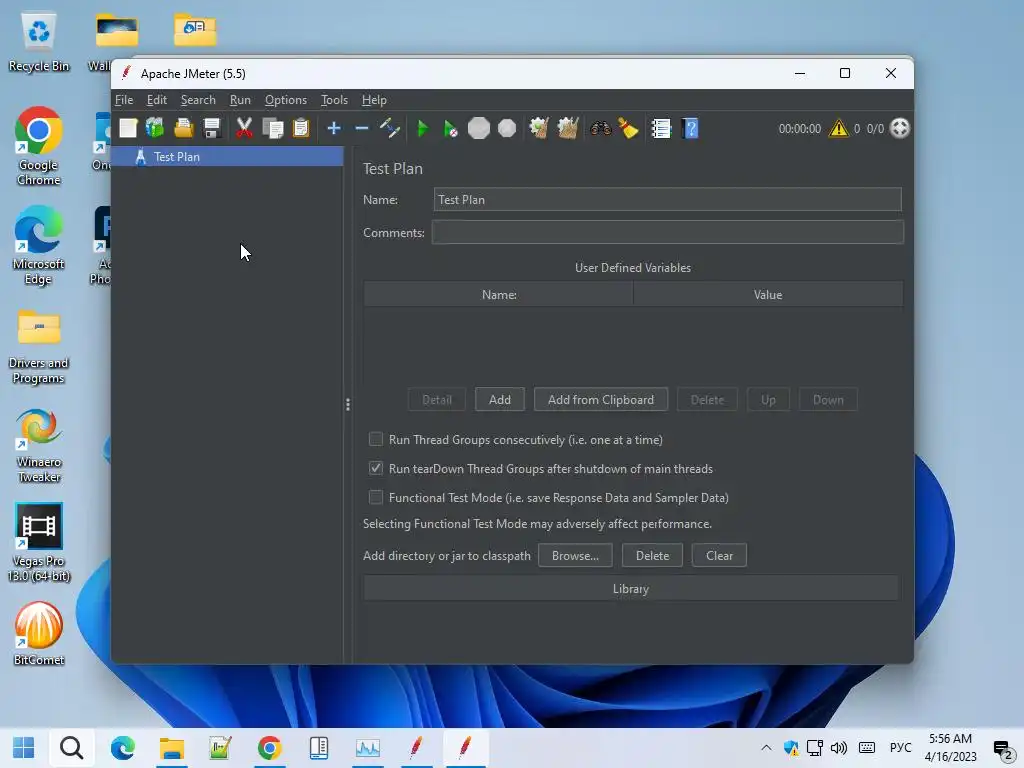The height and width of the screenshot is (768, 1024).
Task: Click the Reset Search brush icon
Action: [x=628, y=128]
